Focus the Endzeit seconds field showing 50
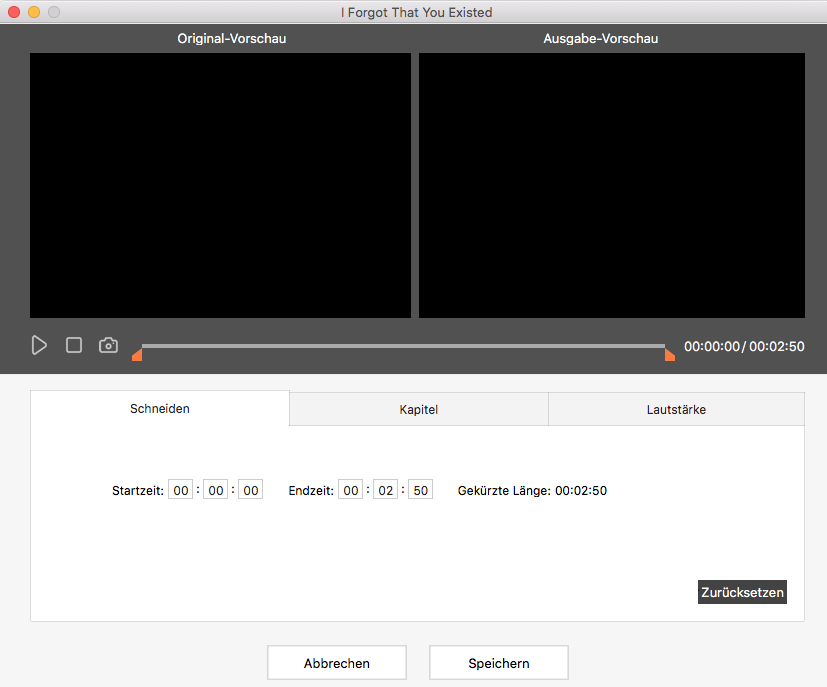 [x=420, y=490]
